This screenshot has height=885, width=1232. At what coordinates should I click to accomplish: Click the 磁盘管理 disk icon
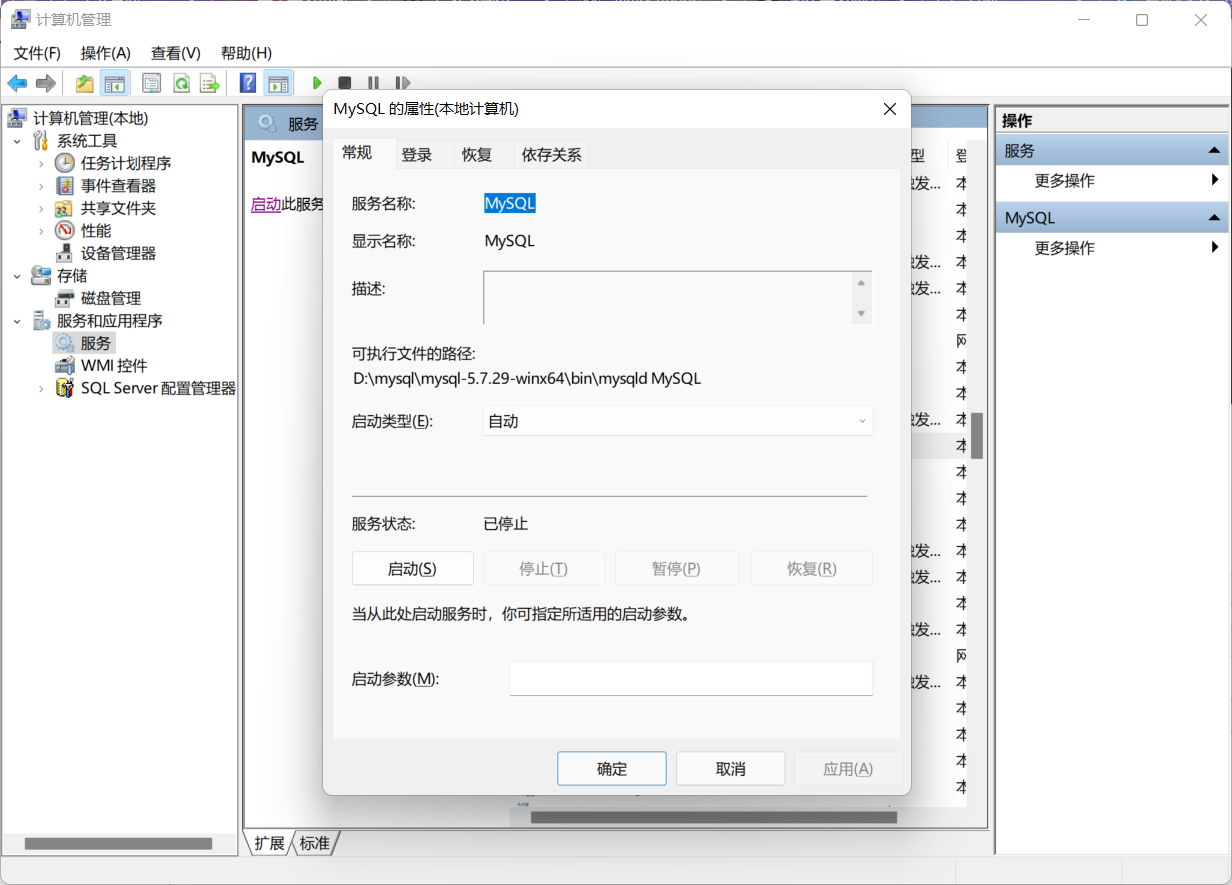[x=64, y=298]
